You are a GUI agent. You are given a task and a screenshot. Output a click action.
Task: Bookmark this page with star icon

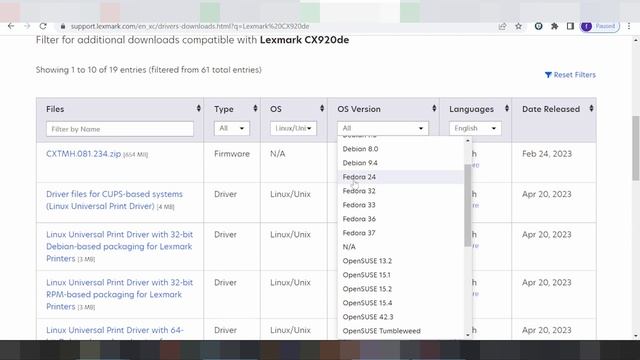pyautogui.click(x=518, y=26)
